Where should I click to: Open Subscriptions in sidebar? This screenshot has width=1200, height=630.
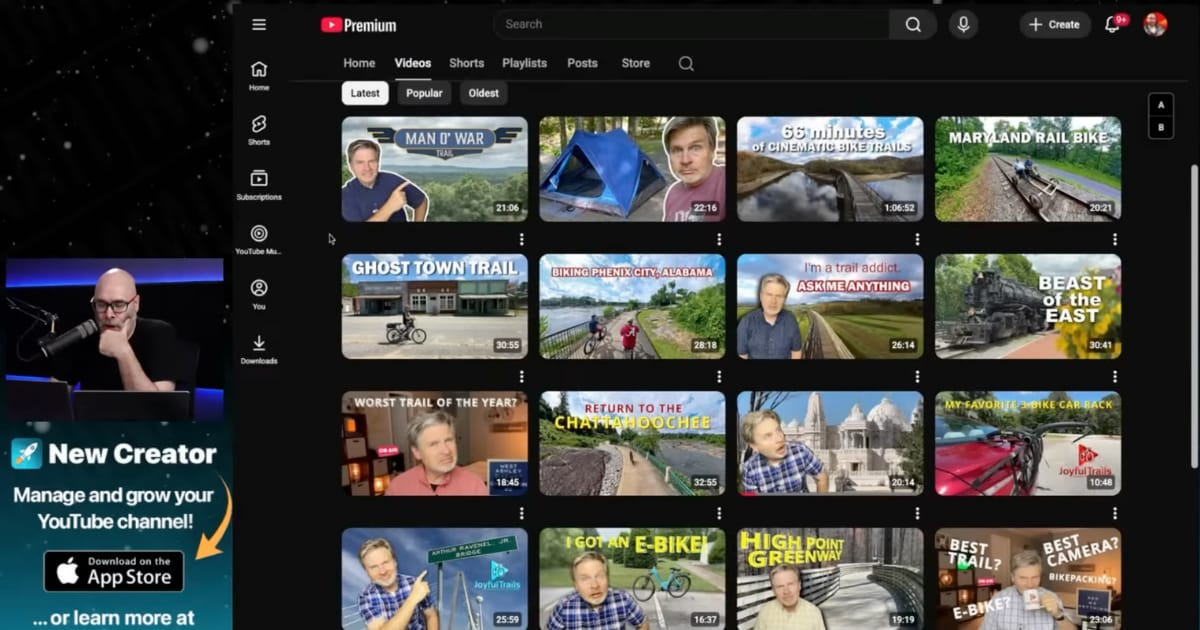click(x=259, y=185)
